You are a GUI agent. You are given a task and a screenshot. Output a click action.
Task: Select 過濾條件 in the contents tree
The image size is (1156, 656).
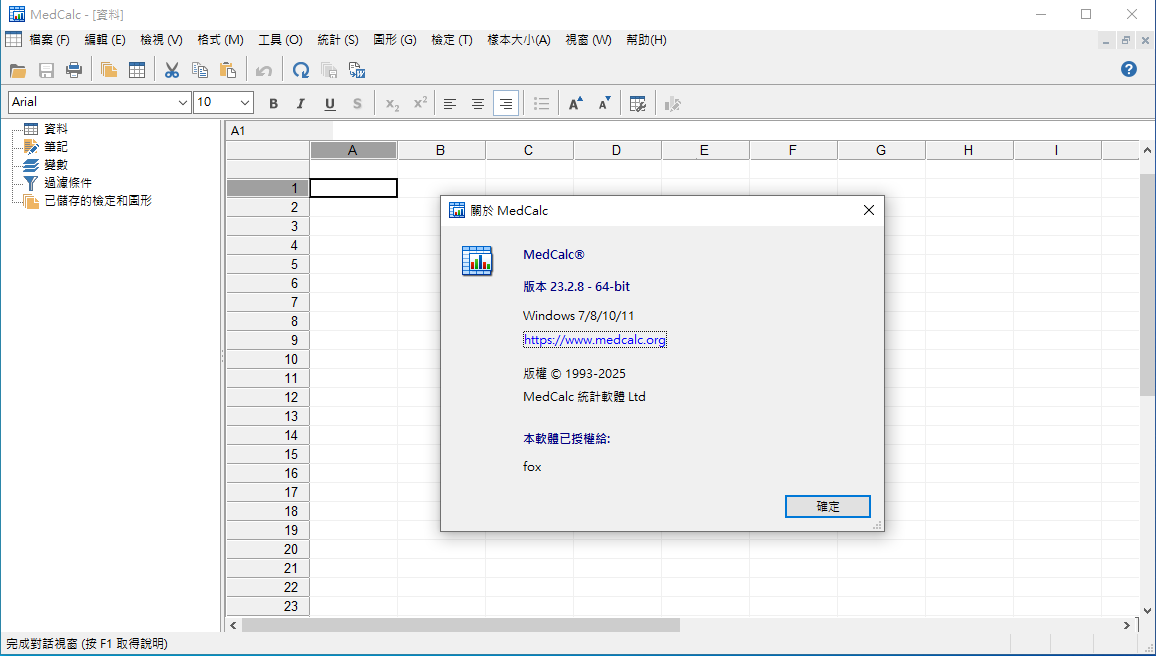pos(68,182)
